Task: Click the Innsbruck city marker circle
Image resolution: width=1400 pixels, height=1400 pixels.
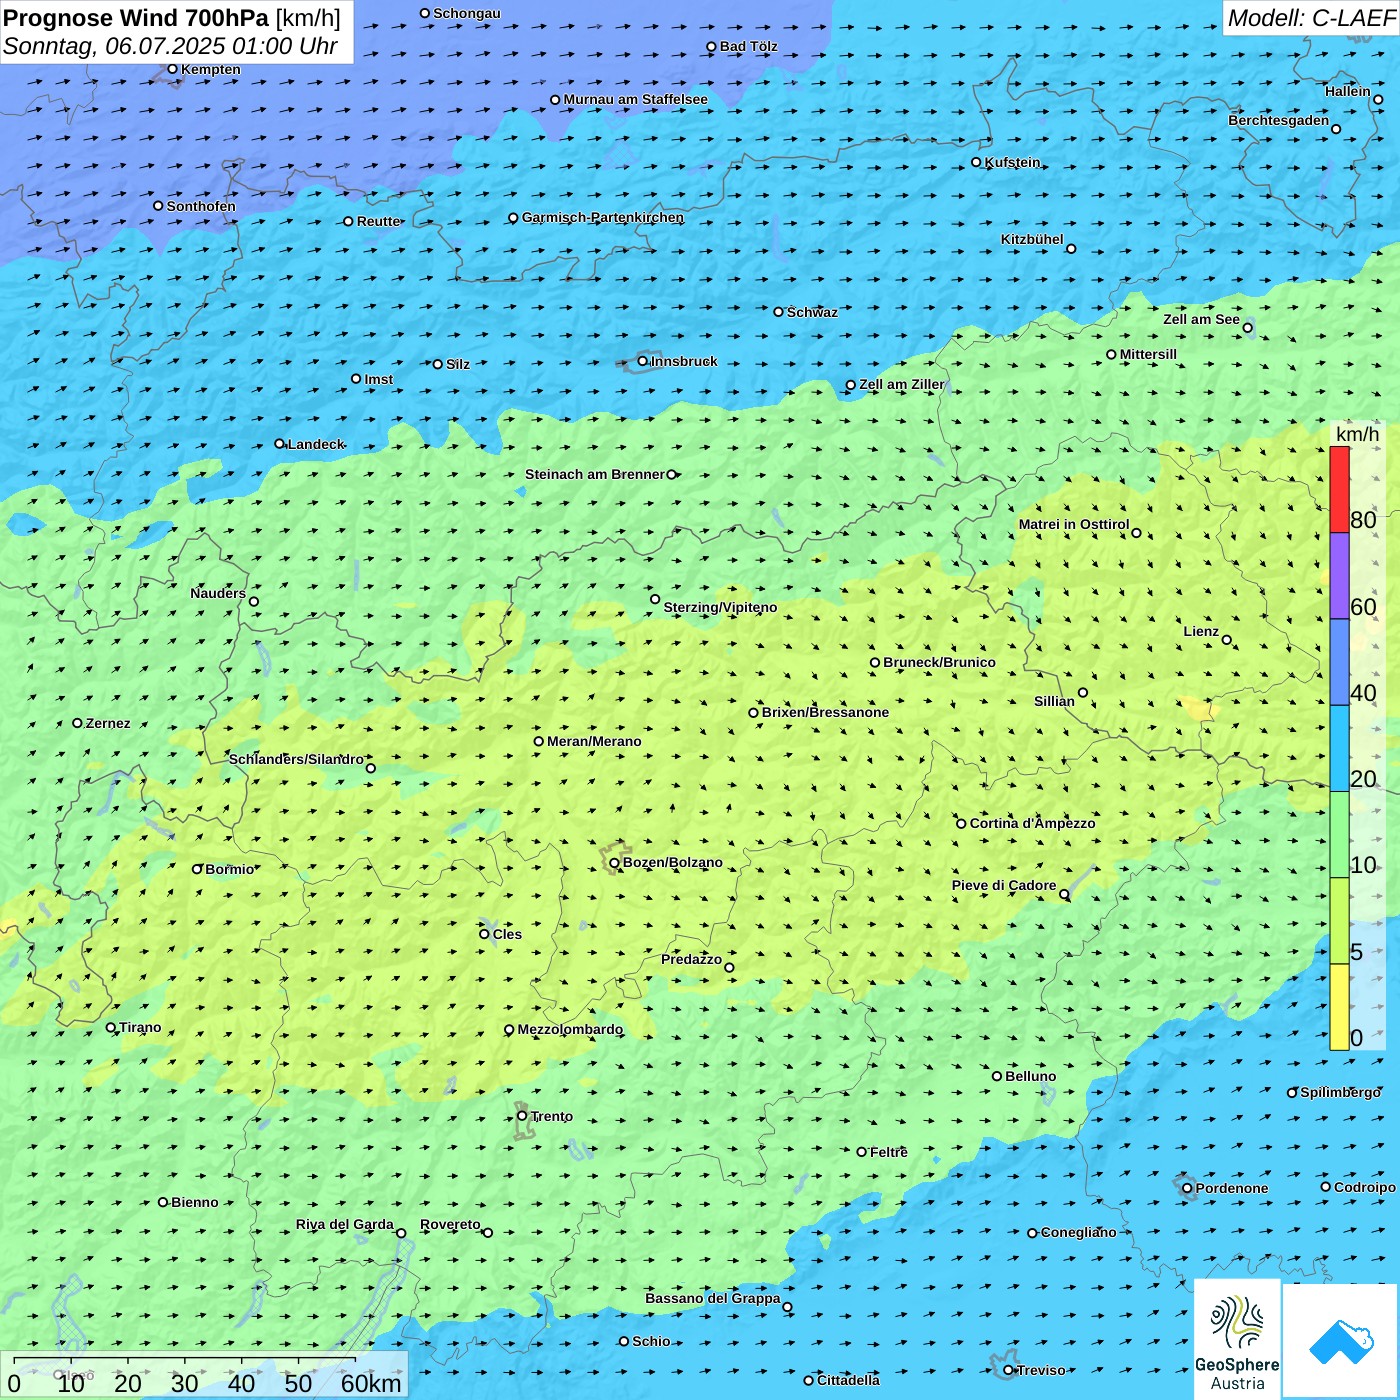Action: point(643,361)
